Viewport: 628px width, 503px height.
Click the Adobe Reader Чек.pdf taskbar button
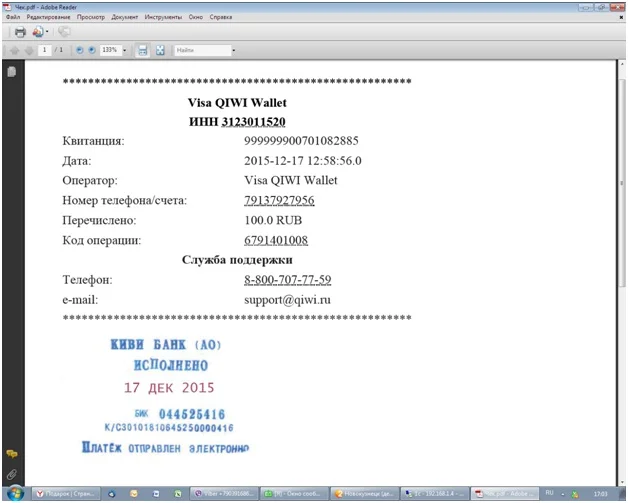[x=505, y=494]
